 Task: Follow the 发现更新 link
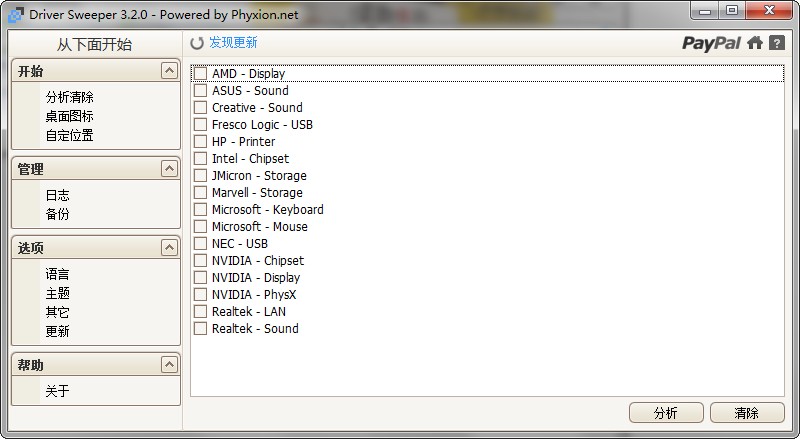233,43
